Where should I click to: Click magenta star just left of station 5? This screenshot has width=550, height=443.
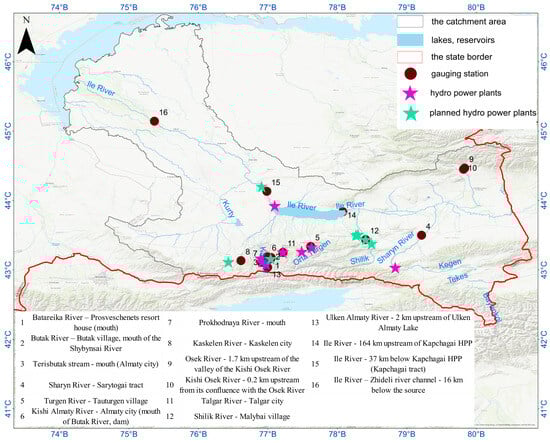pos(301,252)
